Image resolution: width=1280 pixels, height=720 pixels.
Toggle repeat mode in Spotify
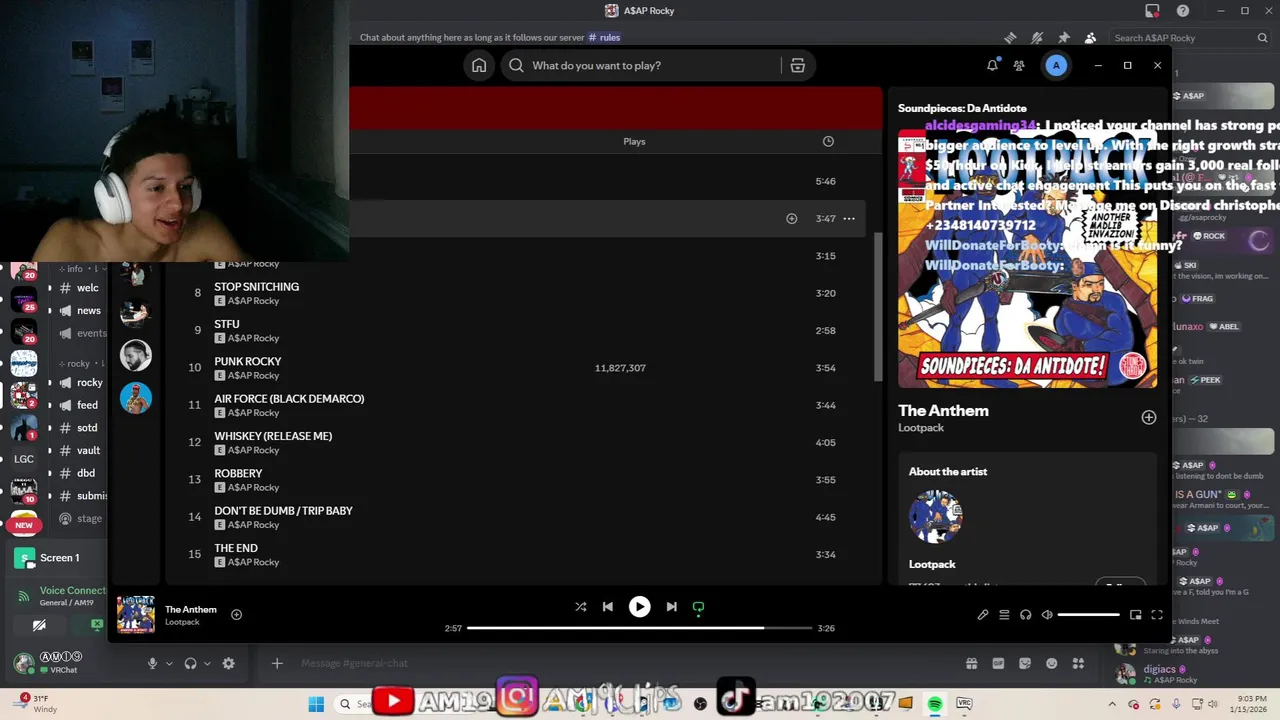(698, 607)
